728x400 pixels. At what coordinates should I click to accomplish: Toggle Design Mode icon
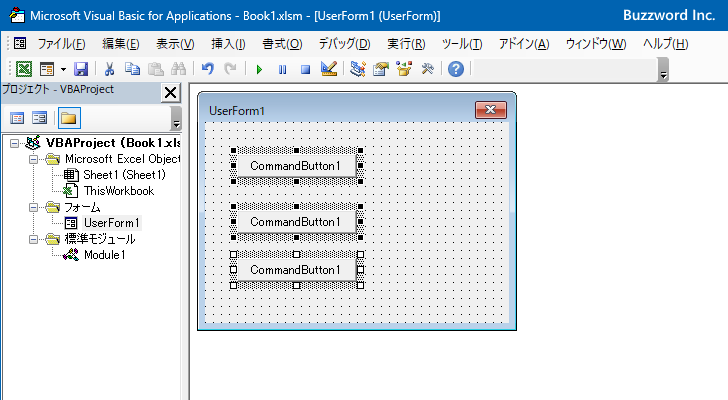coord(329,69)
